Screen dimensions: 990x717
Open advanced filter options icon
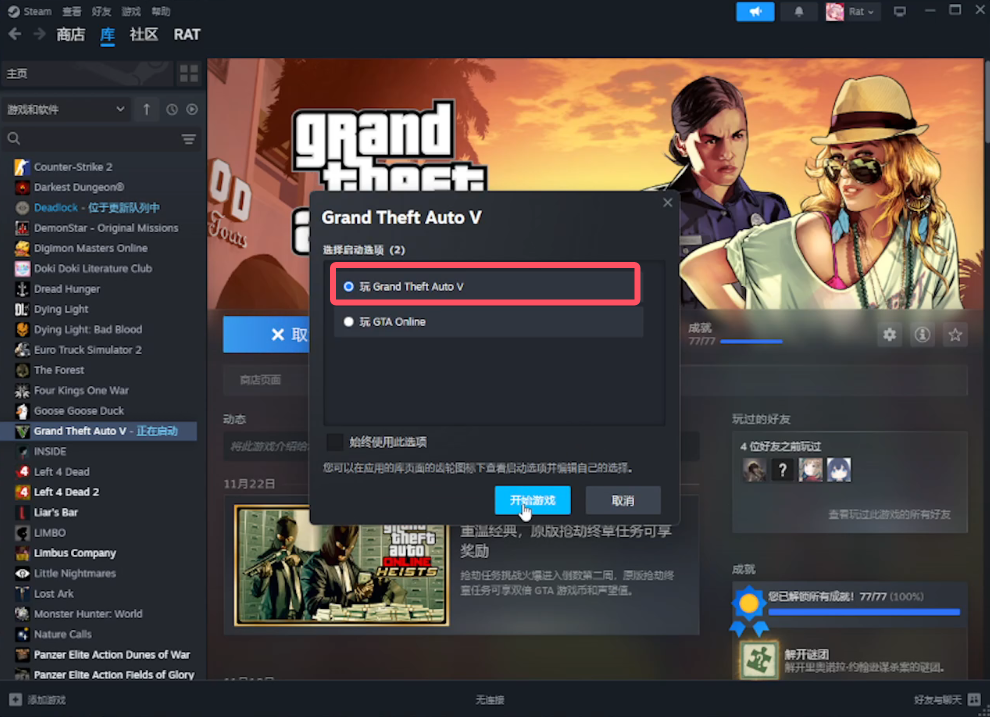[189, 139]
